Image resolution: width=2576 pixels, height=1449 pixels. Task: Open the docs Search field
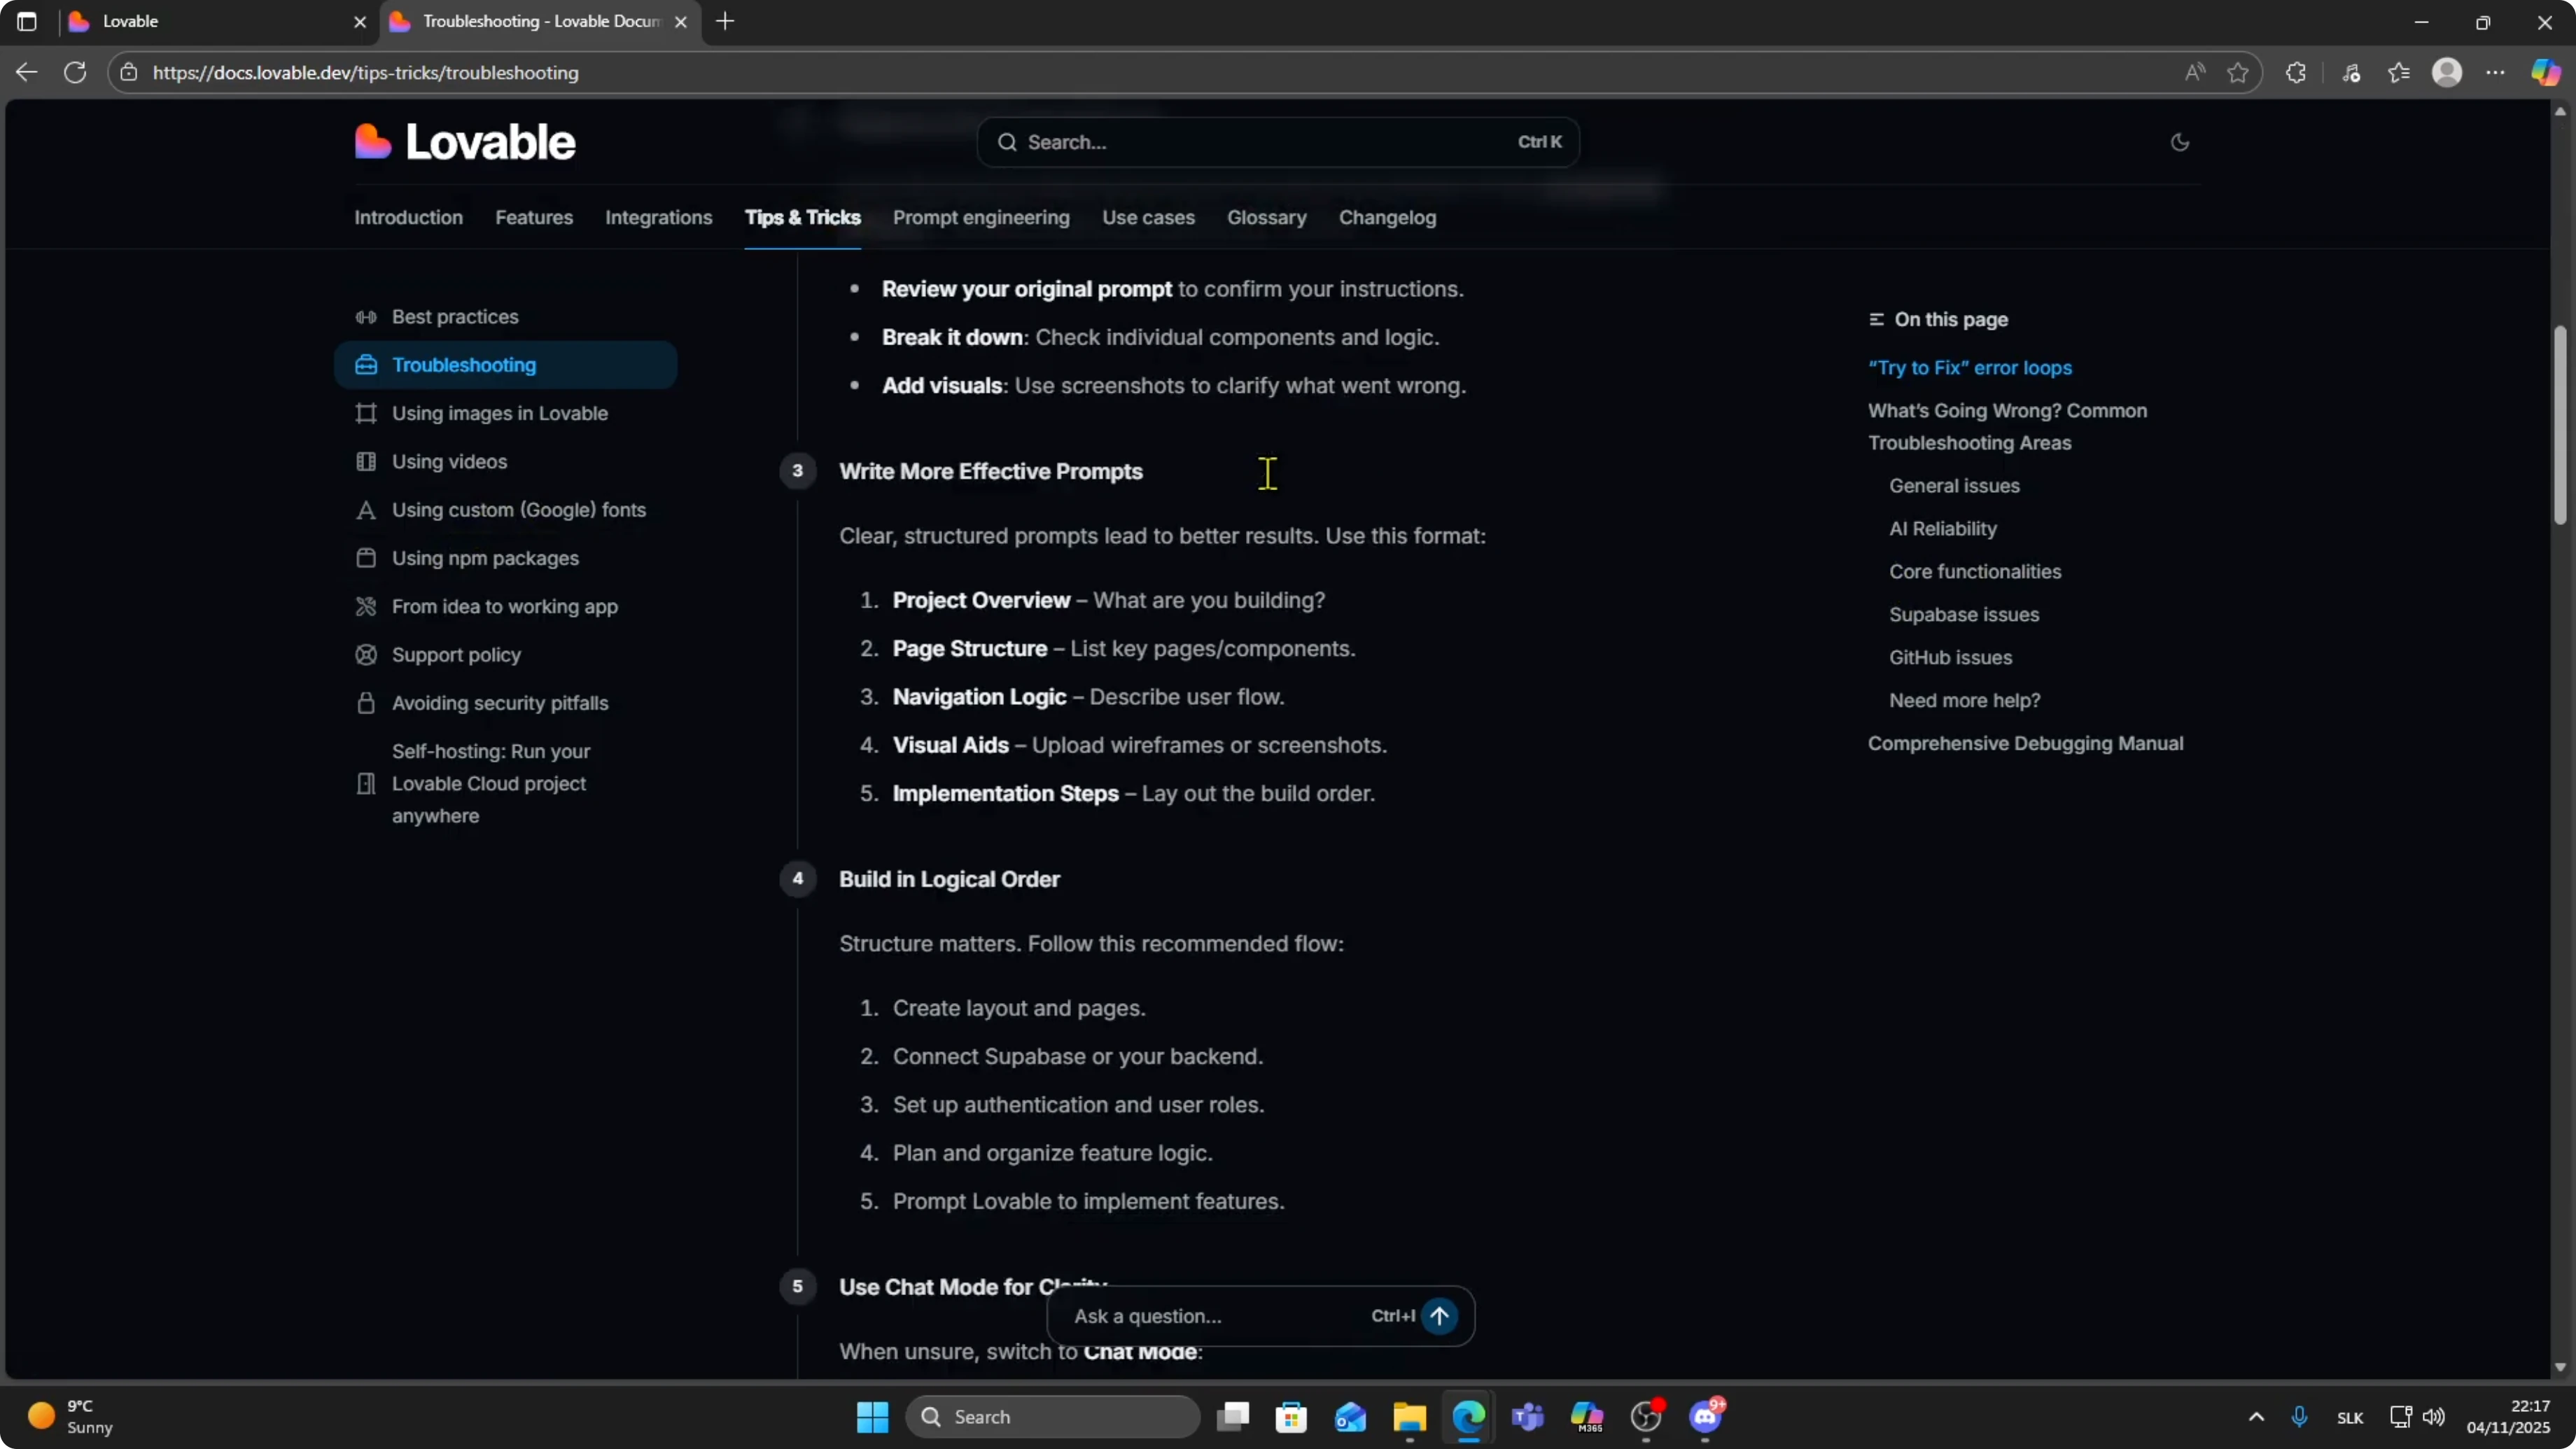(x=1278, y=142)
